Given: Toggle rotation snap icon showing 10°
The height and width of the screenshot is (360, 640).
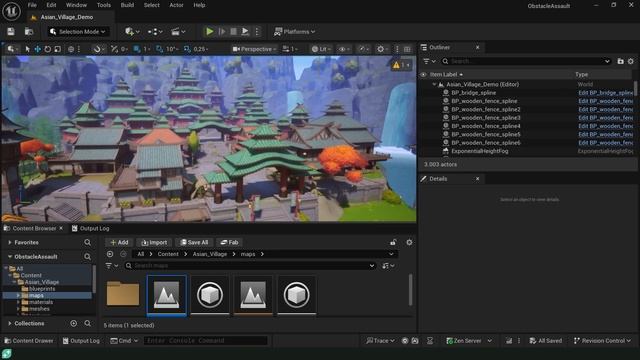Looking at the screenshot, I should (160, 49).
